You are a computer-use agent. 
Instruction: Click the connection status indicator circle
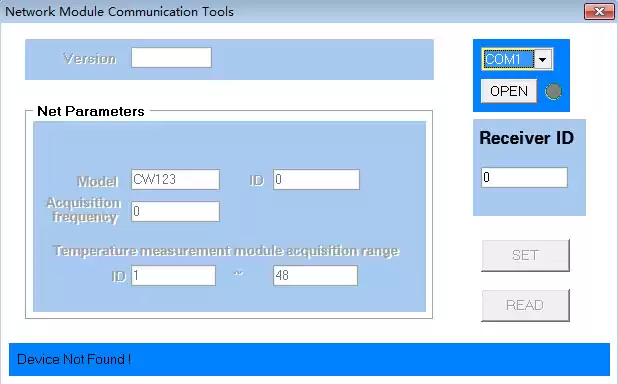pos(553,91)
